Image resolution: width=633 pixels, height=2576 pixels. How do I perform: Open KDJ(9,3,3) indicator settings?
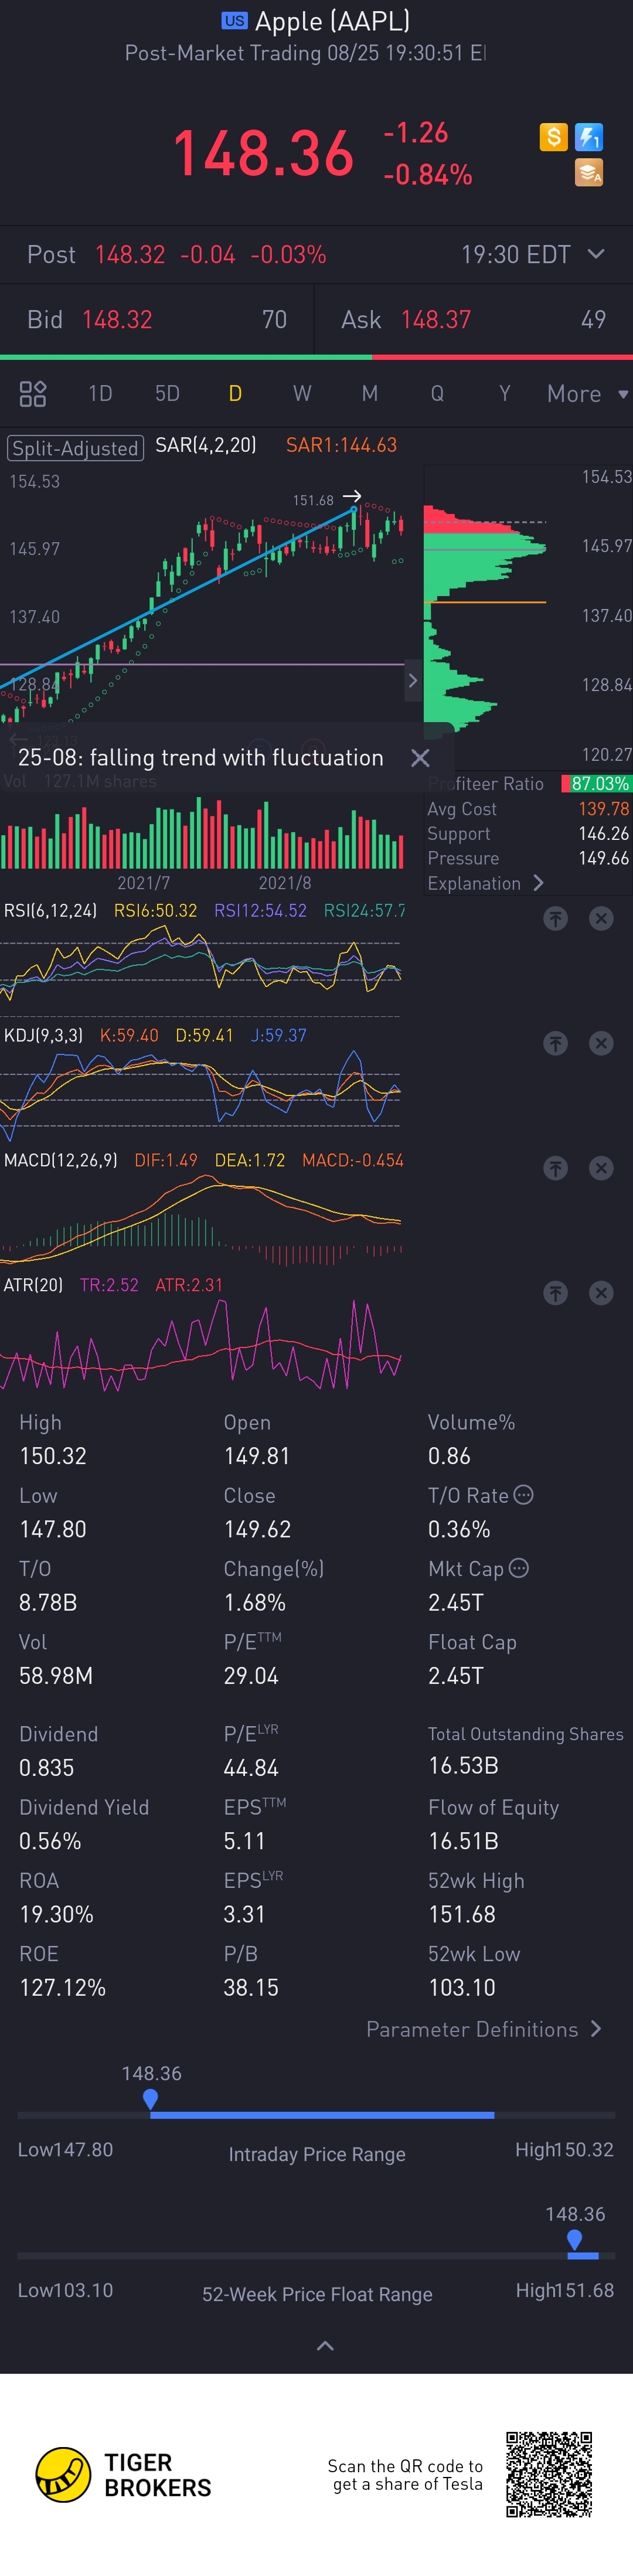coord(43,1035)
